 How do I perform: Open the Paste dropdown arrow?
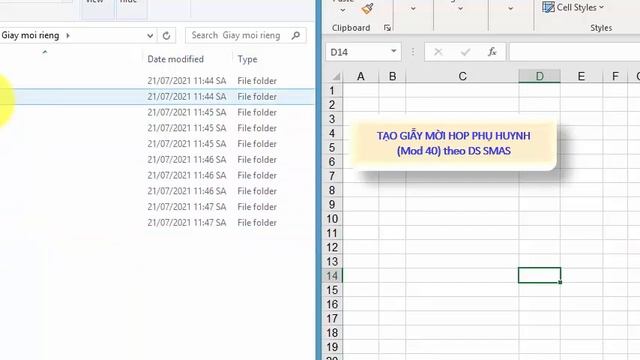pos(342,10)
